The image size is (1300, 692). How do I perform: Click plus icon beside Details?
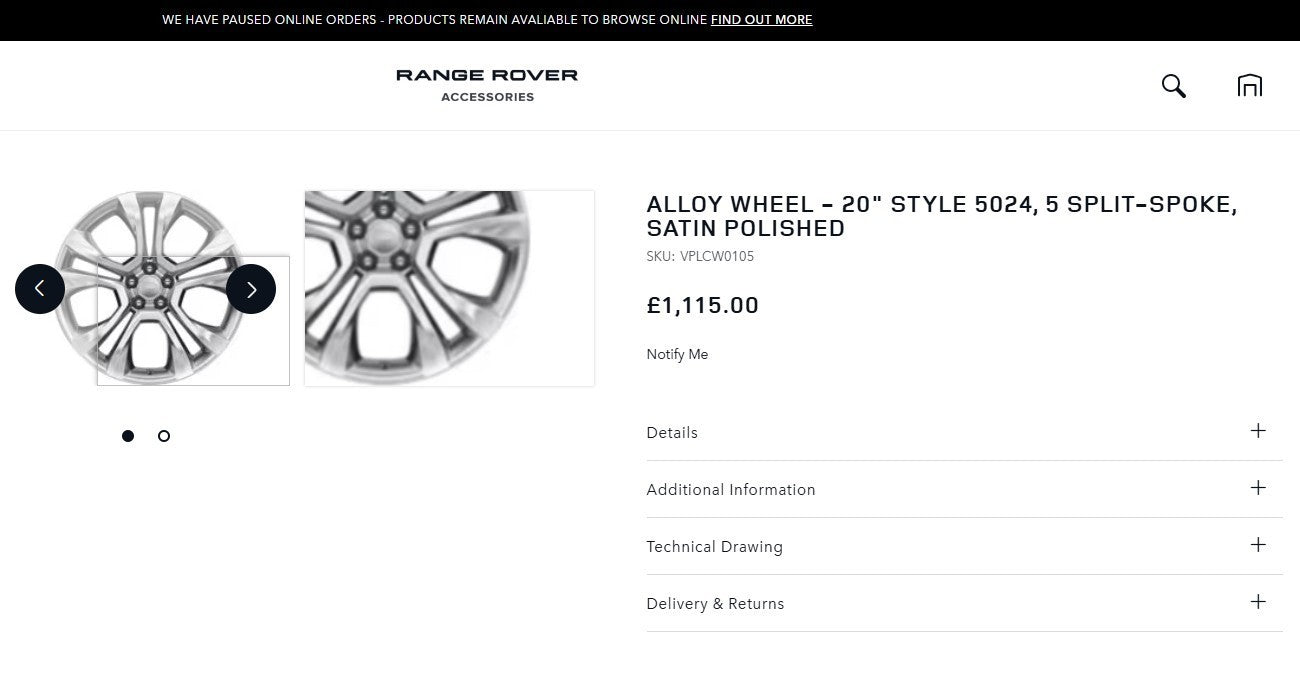pos(1258,431)
